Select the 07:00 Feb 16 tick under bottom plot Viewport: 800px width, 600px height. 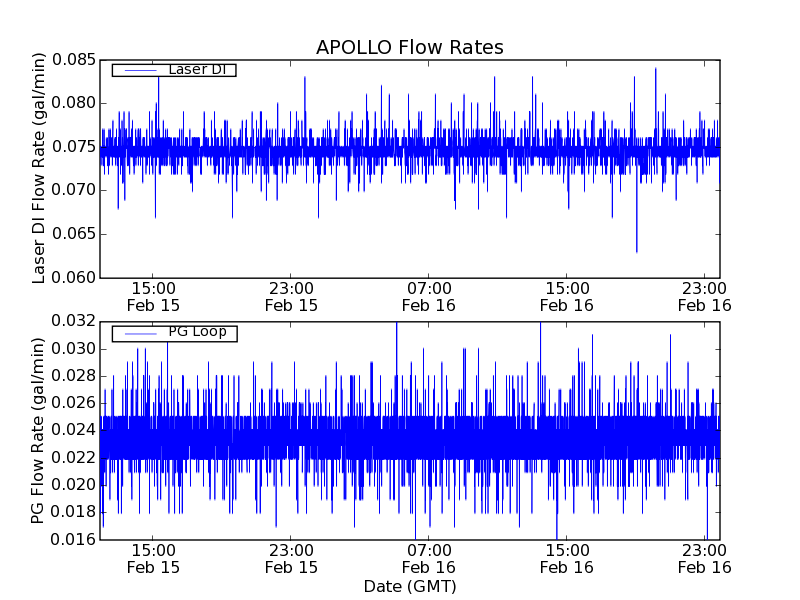click(429, 558)
